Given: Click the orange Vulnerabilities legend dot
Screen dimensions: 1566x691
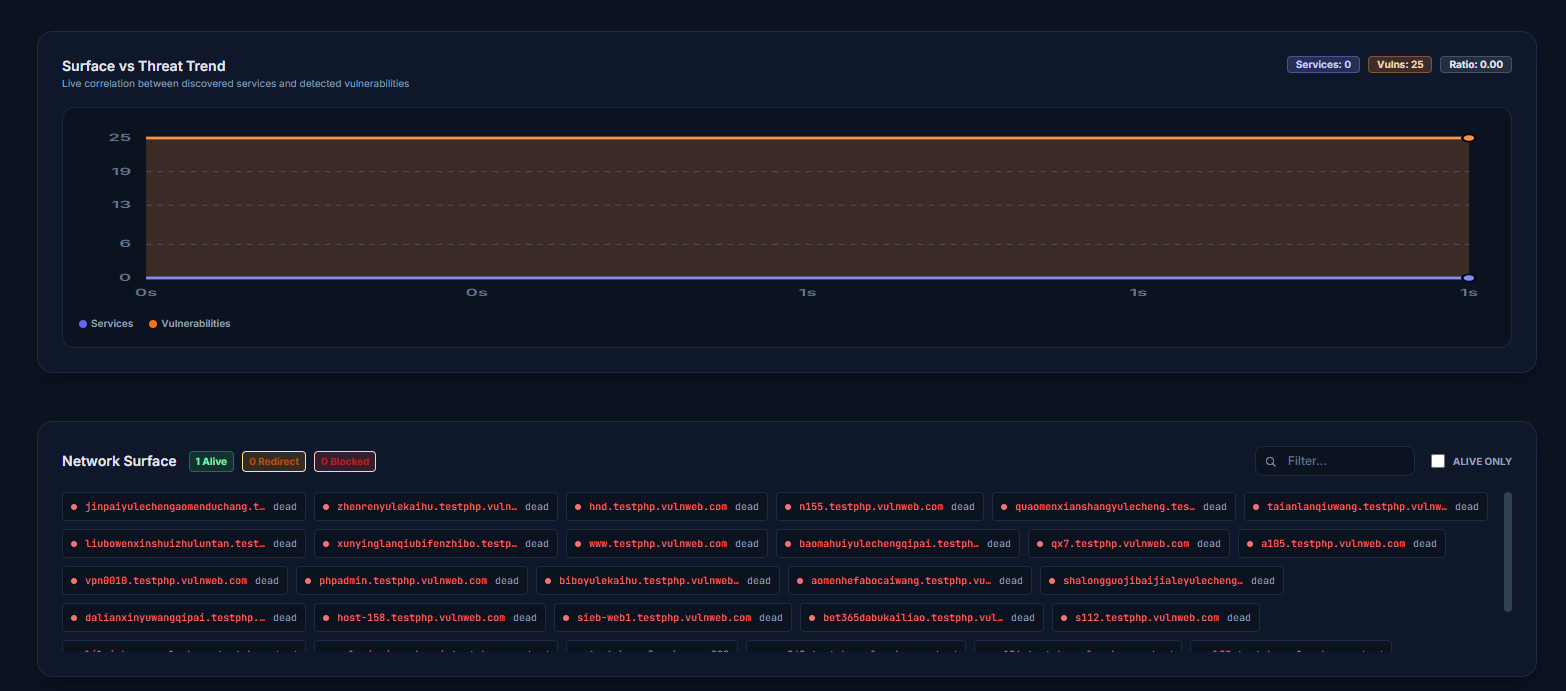Looking at the screenshot, I should pos(153,323).
